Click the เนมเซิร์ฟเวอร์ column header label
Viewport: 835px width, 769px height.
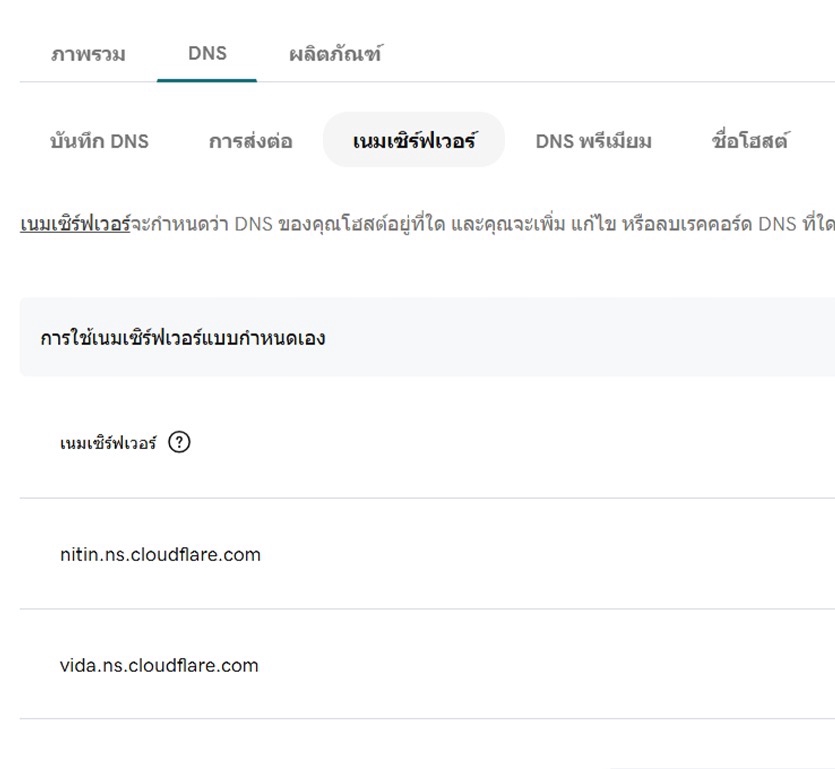pyautogui.click(x=110, y=440)
